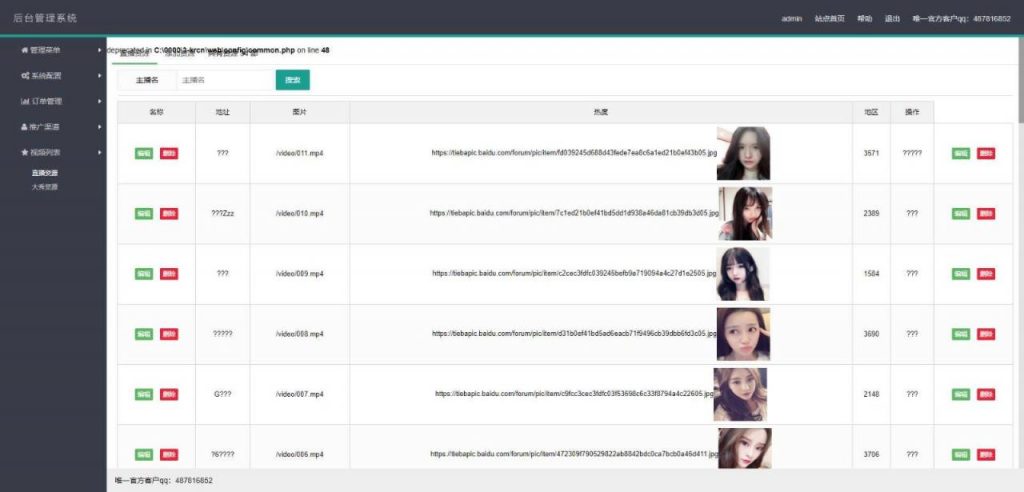1024x492 pixels.
Task: Click the admin username in the header
Action: pyautogui.click(x=792, y=18)
